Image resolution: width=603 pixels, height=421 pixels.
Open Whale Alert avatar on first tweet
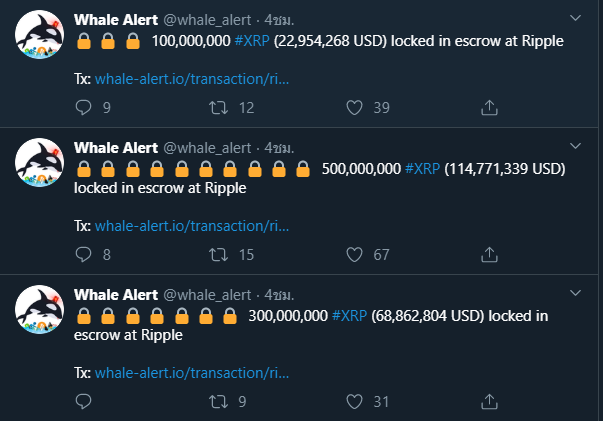[41, 37]
